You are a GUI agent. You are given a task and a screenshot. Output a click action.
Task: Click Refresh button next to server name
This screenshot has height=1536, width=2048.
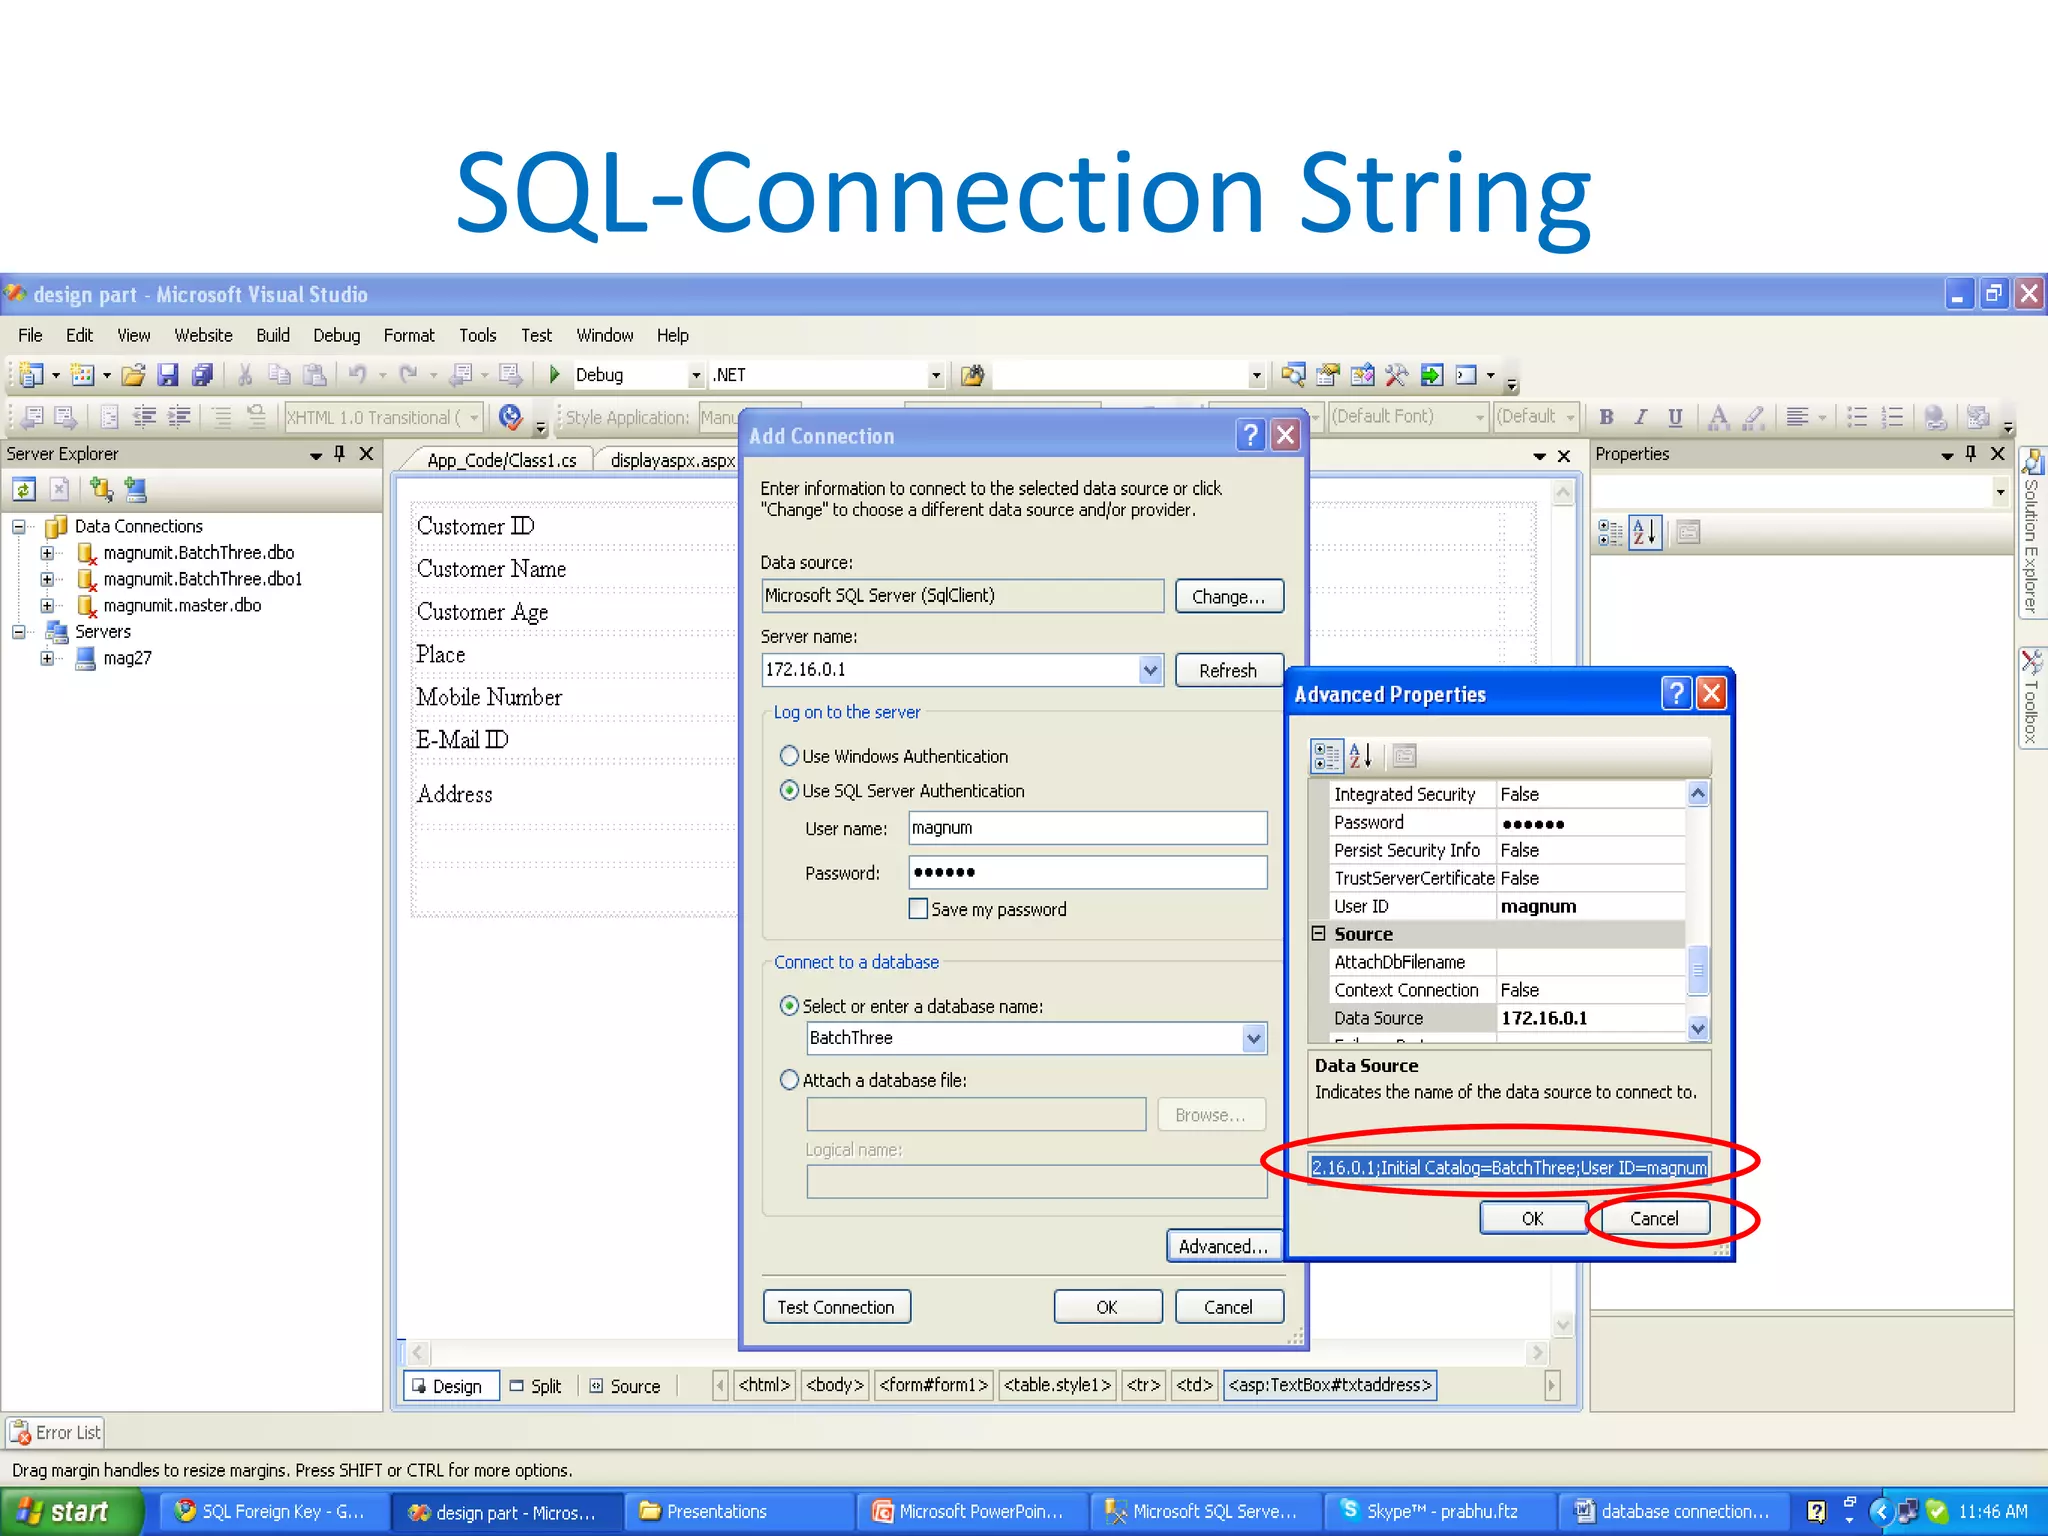(1229, 670)
